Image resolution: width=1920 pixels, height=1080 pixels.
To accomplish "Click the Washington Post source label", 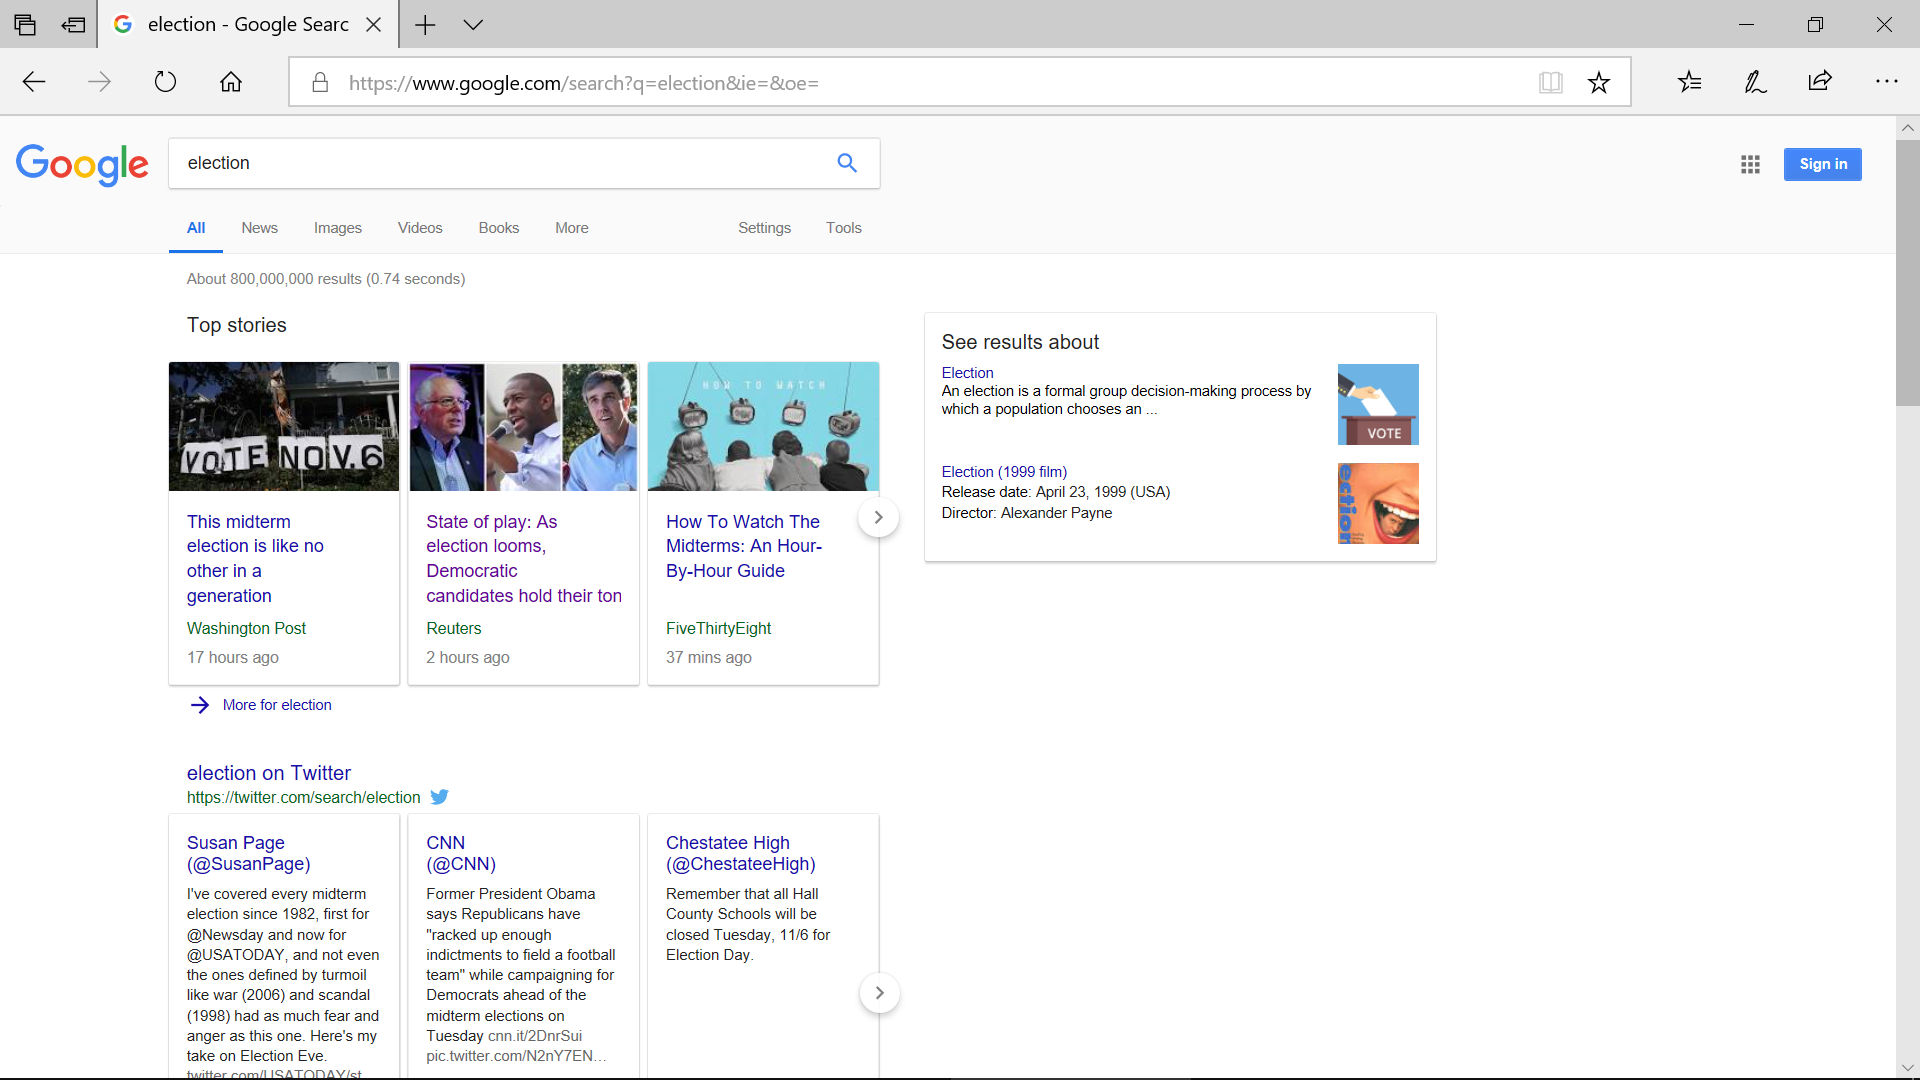I will (x=246, y=628).
